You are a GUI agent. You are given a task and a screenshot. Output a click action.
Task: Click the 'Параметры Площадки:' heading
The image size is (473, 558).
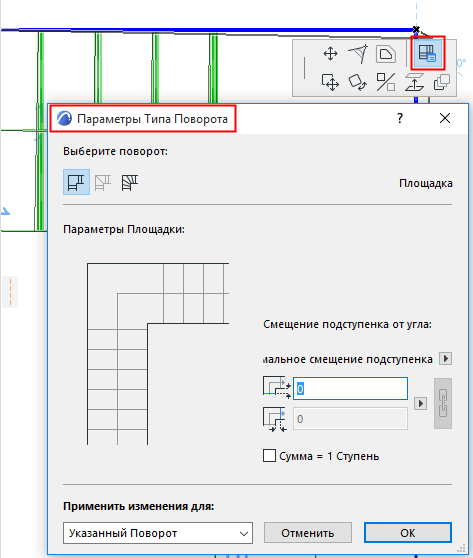(124, 229)
